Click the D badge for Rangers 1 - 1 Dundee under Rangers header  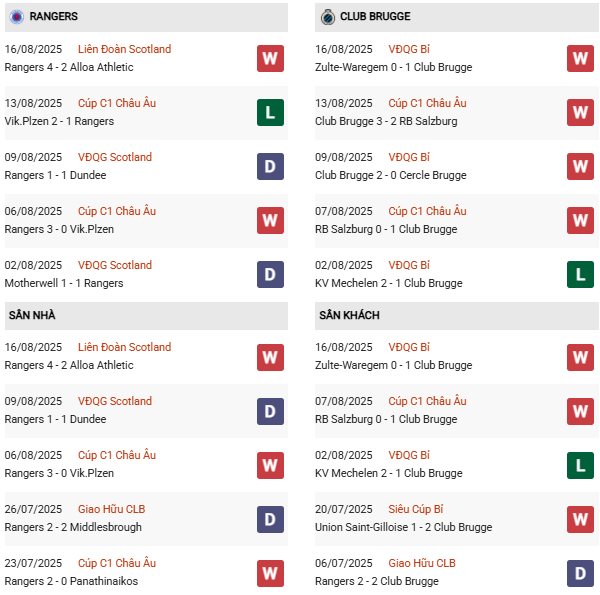(270, 166)
